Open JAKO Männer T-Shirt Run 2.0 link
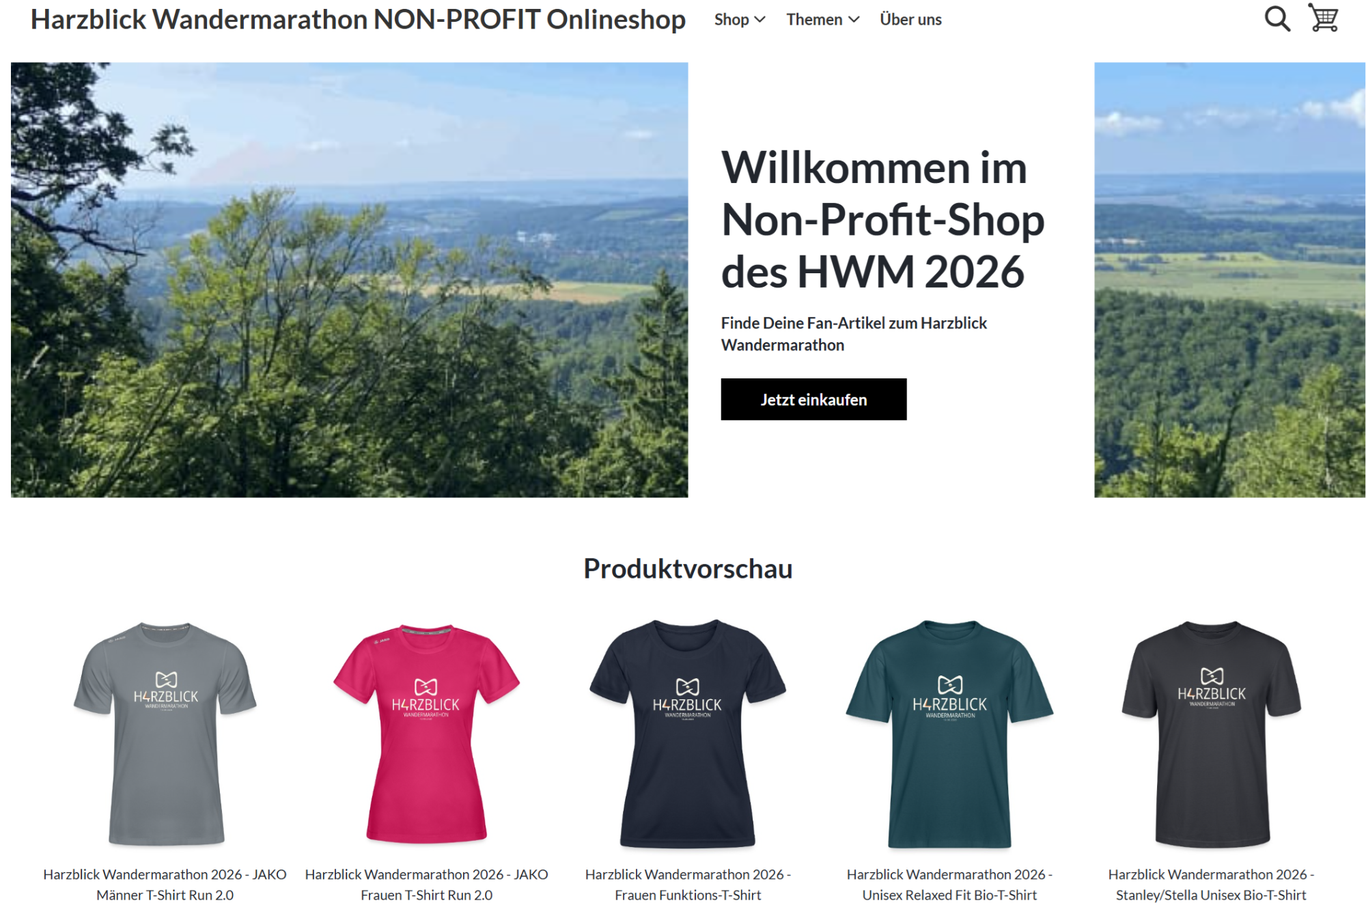The image size is (1366, 905). click(165, 884)
